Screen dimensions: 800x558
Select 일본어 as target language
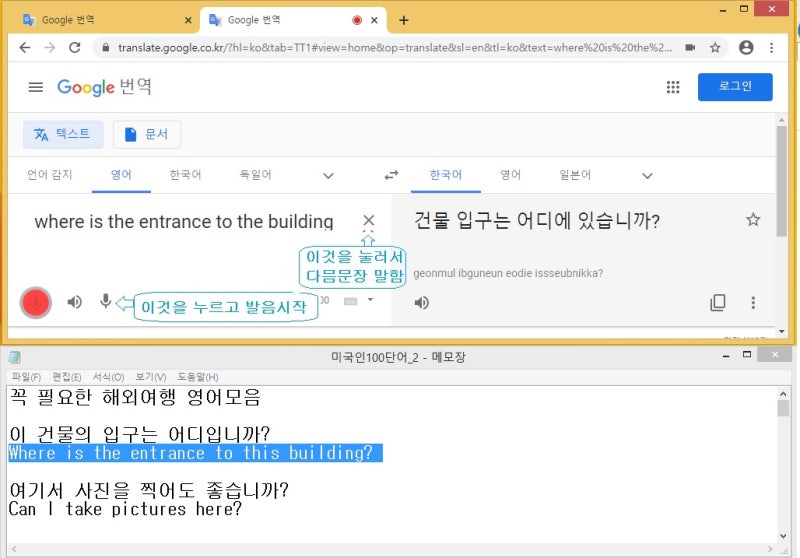coord(575,175)
